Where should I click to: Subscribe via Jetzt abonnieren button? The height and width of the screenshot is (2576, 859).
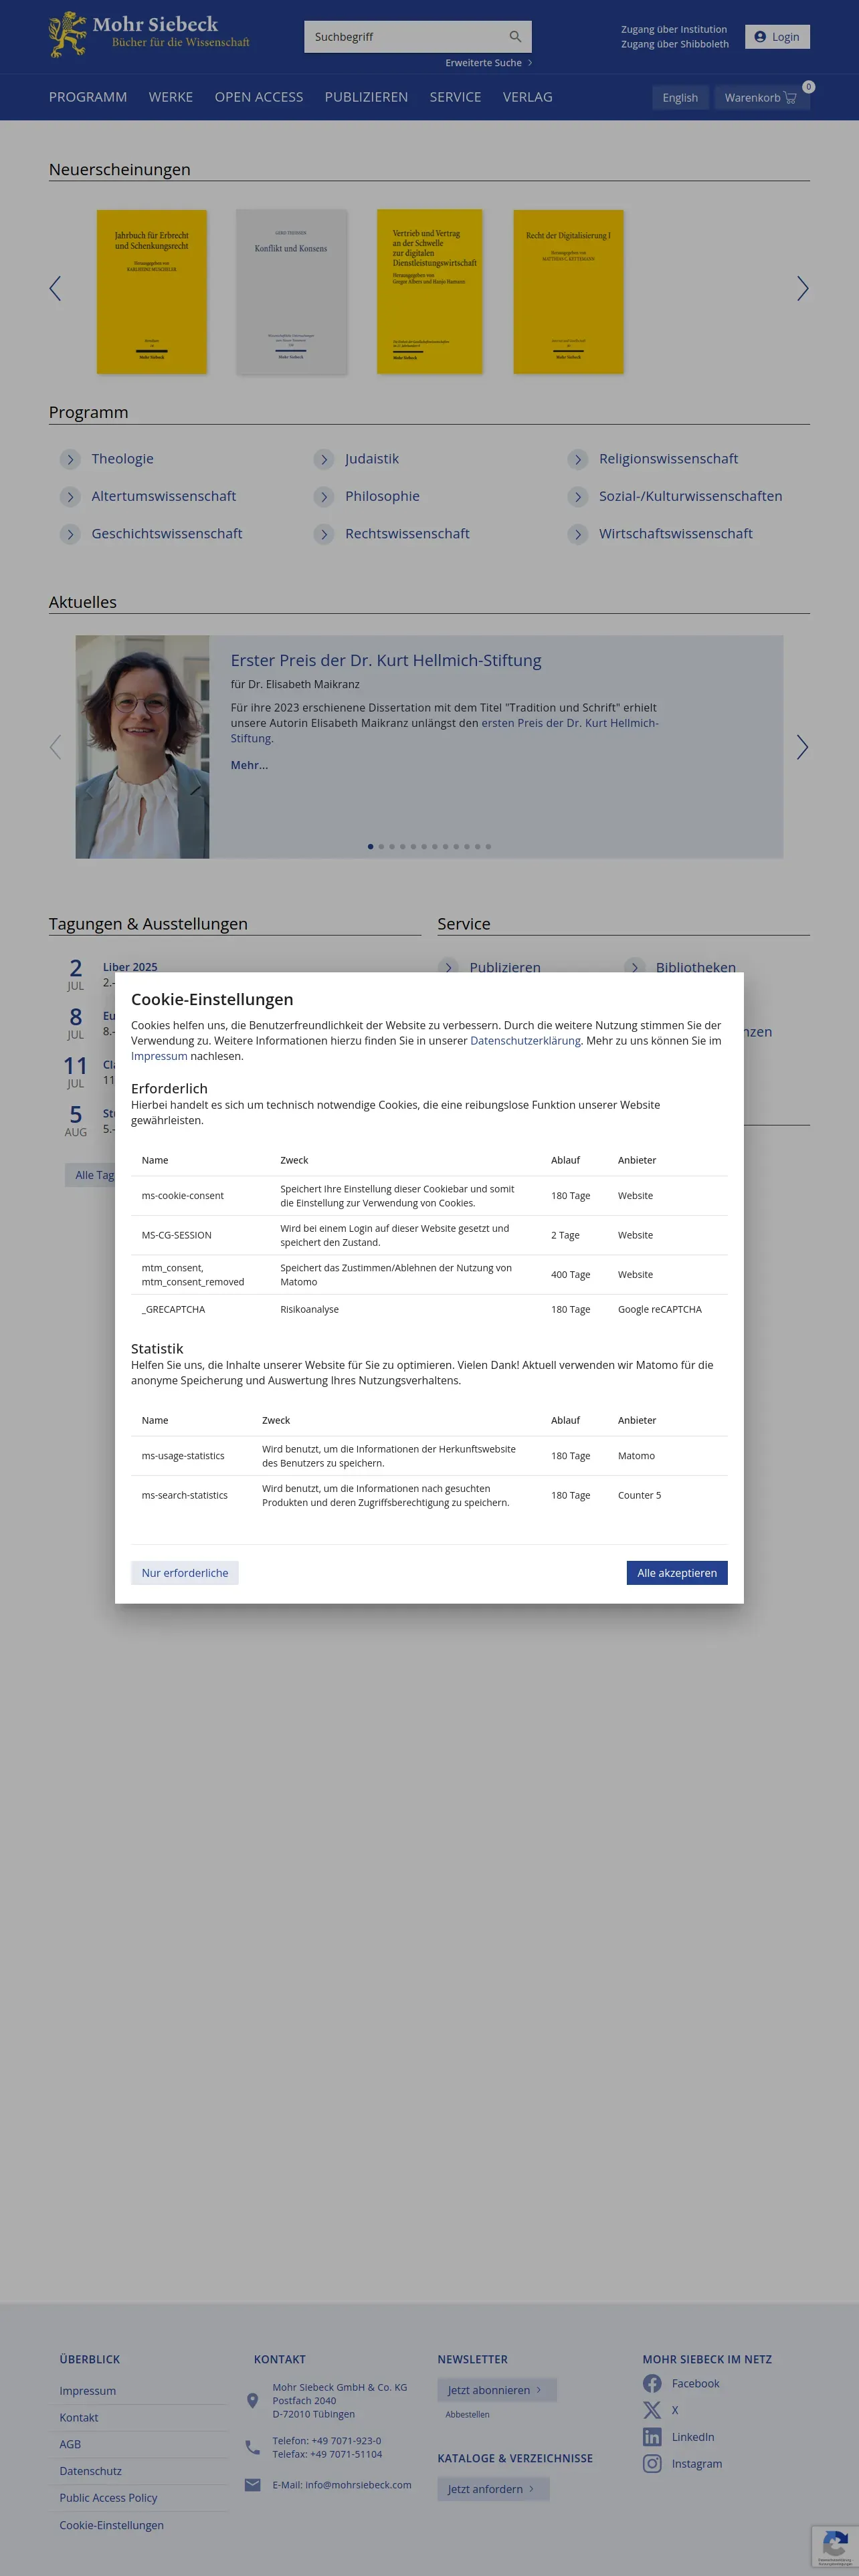pyautogui.click(x=497, y=2390)
